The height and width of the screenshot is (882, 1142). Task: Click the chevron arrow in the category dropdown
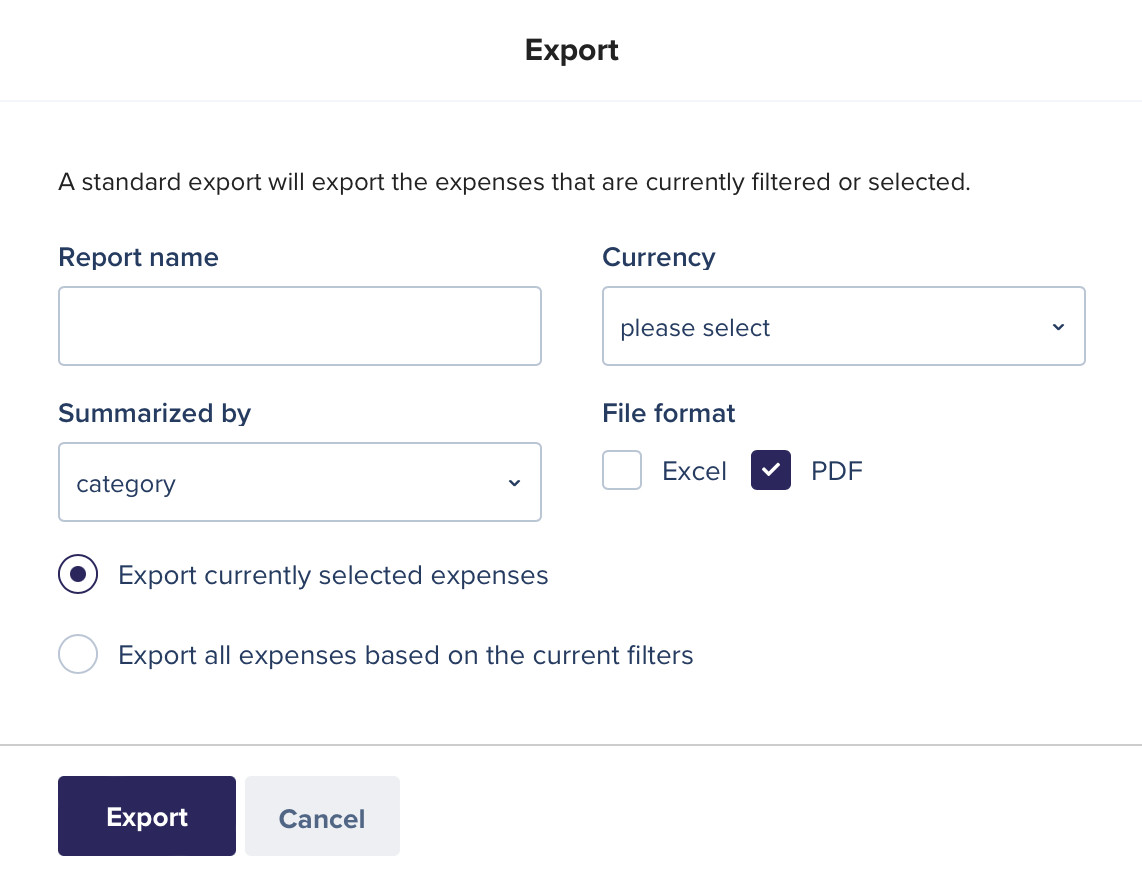click(514, 483)
